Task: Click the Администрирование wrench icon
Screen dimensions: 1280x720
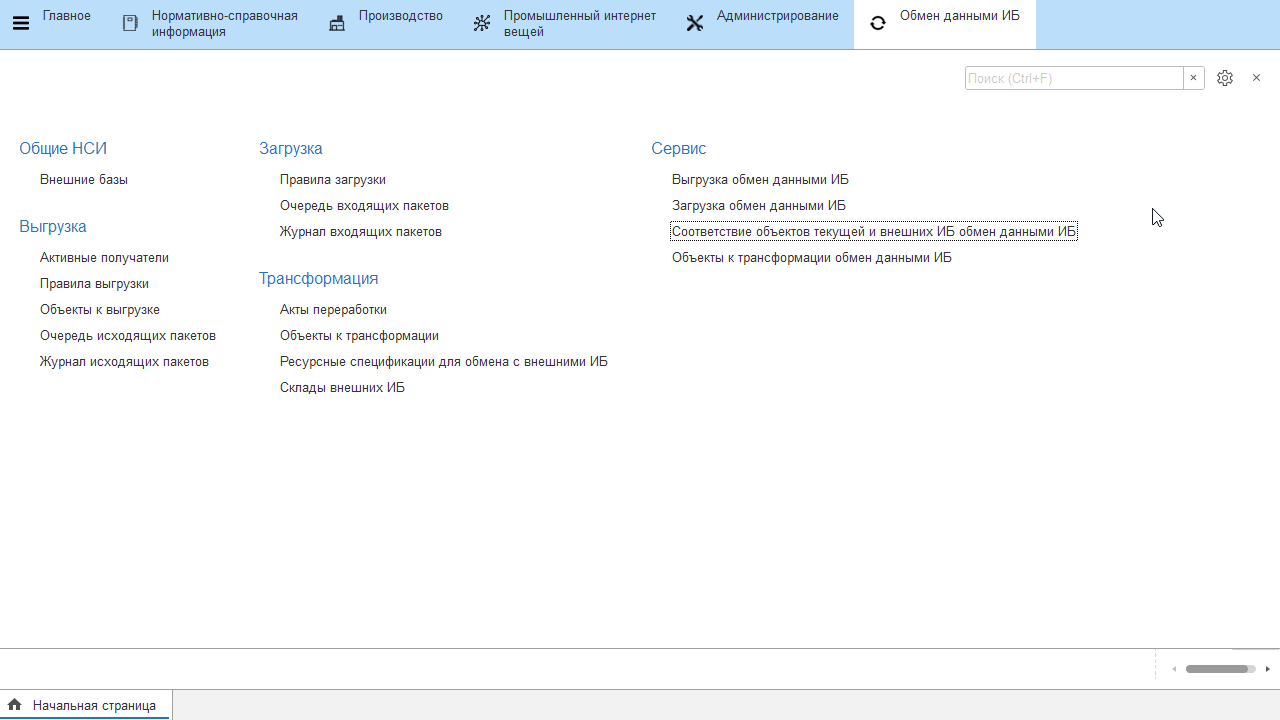Action: [x=695, y=23]
